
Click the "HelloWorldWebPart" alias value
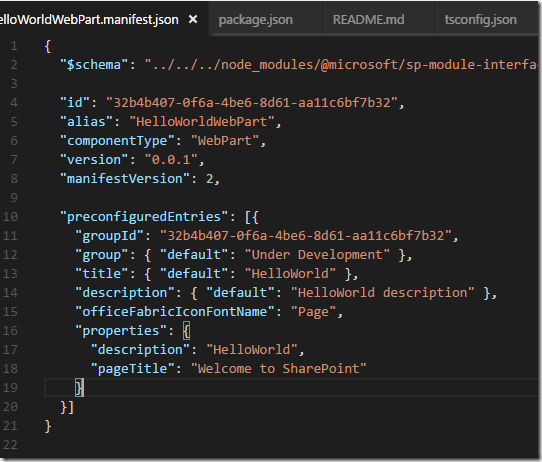pos(202,122)
